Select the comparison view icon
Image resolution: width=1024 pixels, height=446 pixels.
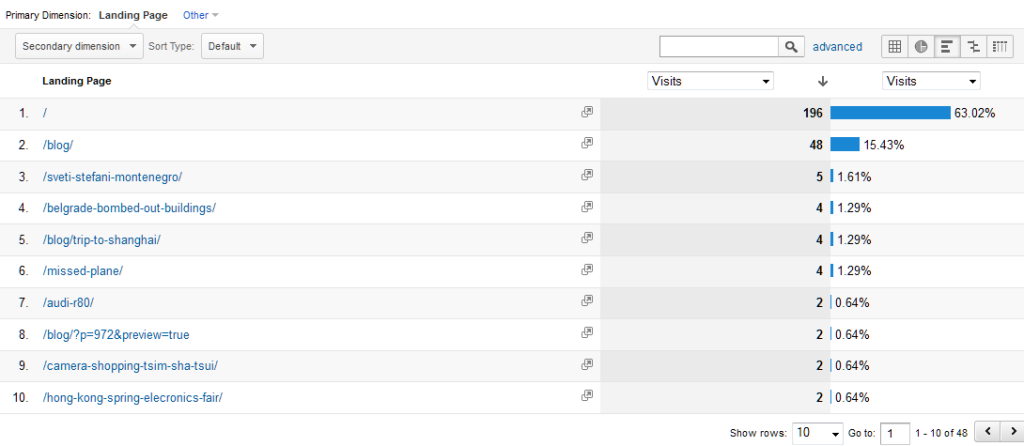pos(973,46)
